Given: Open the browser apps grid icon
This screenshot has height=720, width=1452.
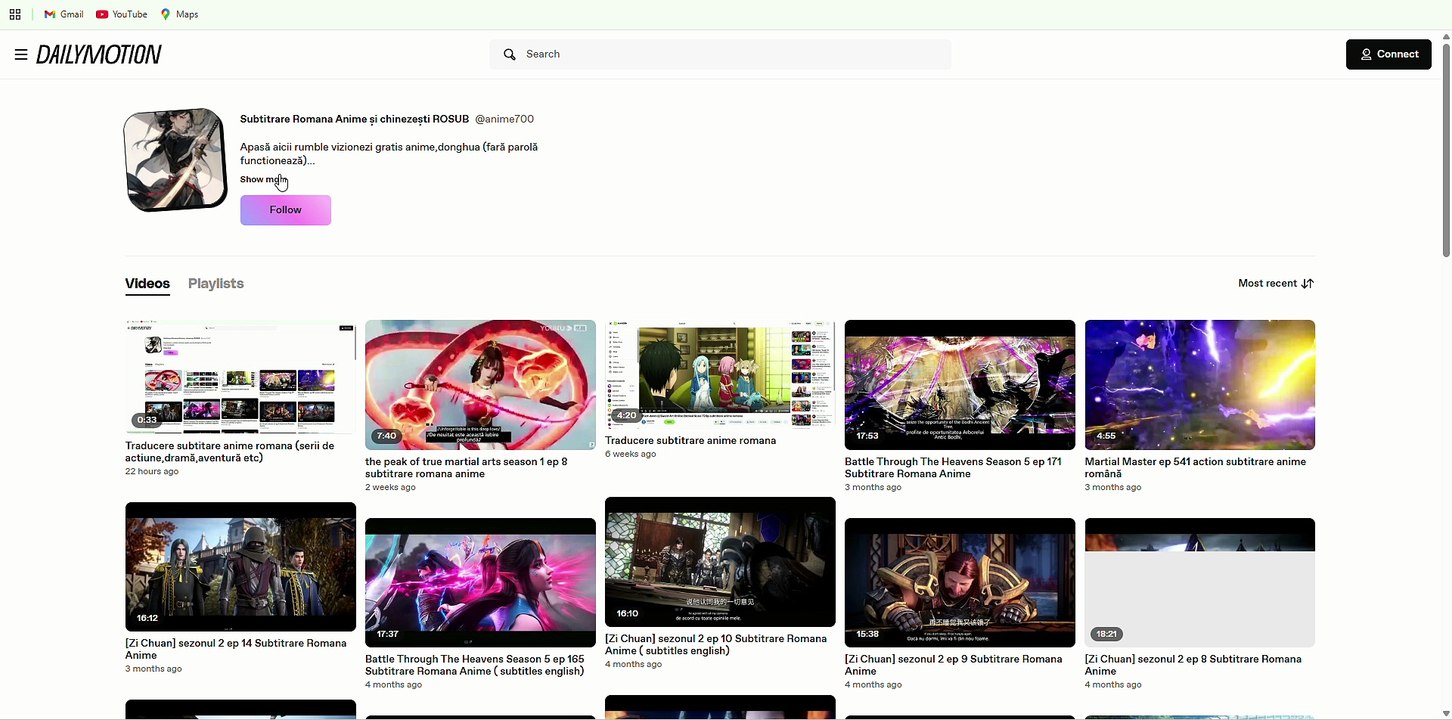Looking at the screenshot, I should click(15, 14).
